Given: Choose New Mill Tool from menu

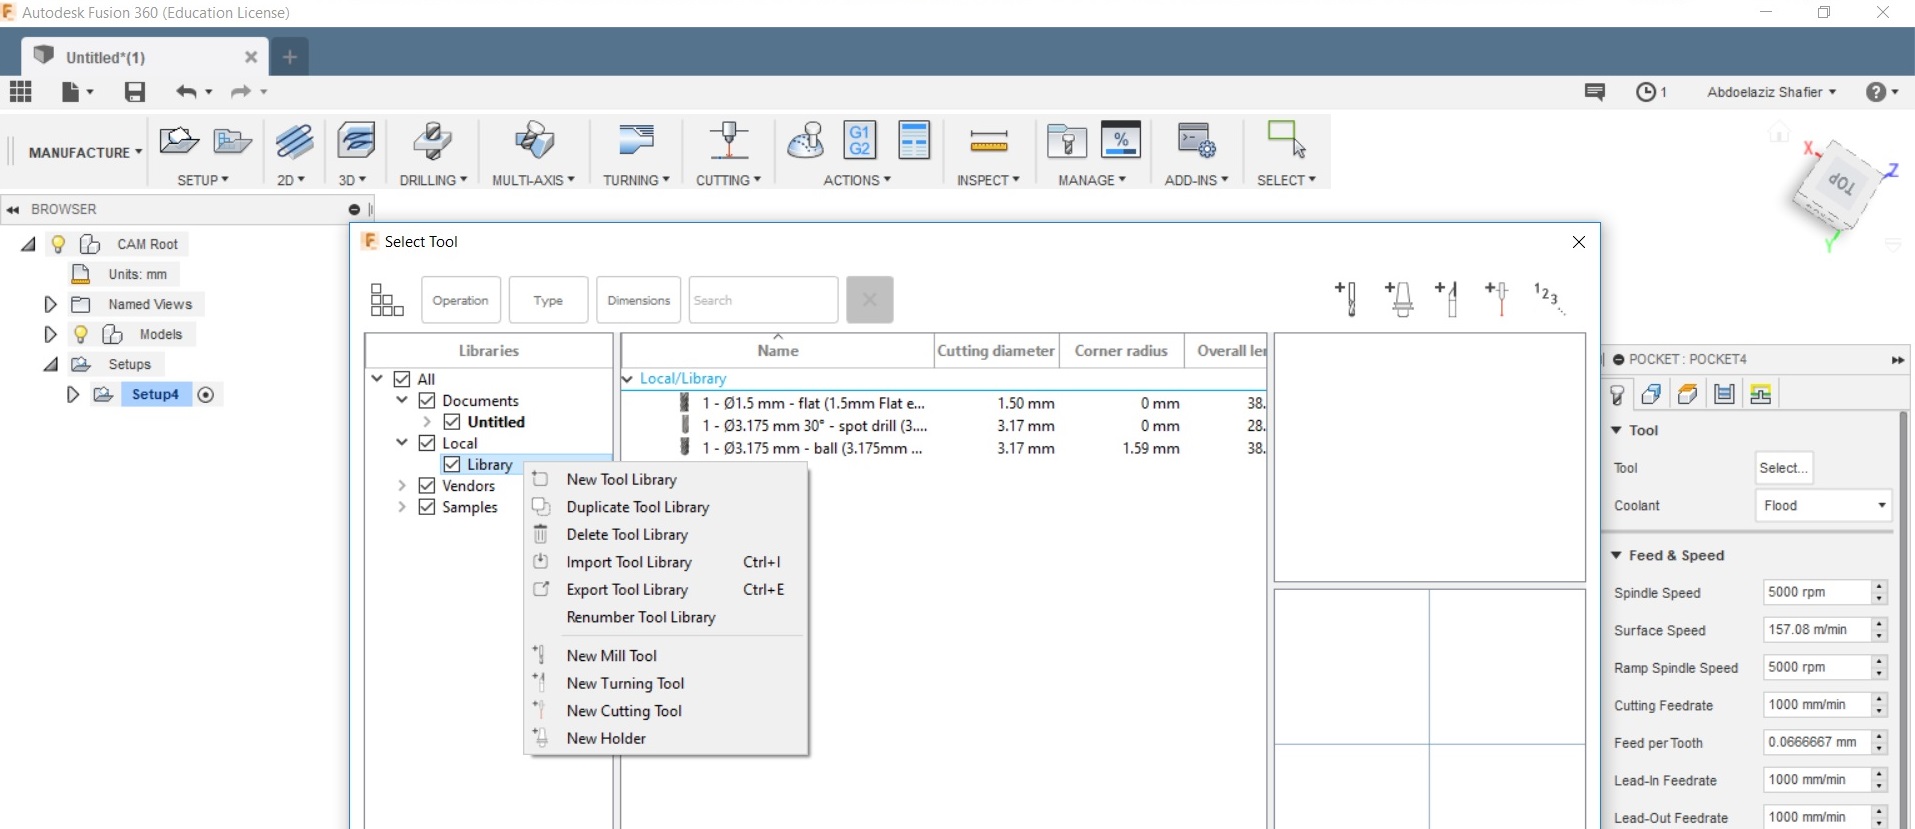Looking at the screenshot, I should tap(611, 656).
